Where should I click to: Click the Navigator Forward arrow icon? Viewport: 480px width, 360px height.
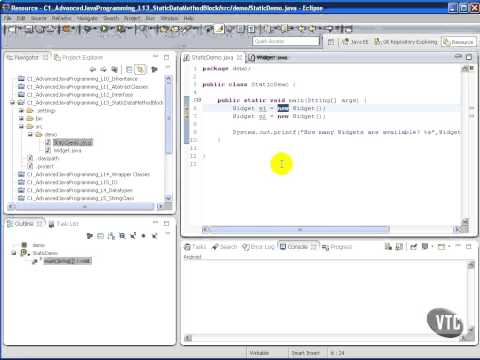coord(103,69)
